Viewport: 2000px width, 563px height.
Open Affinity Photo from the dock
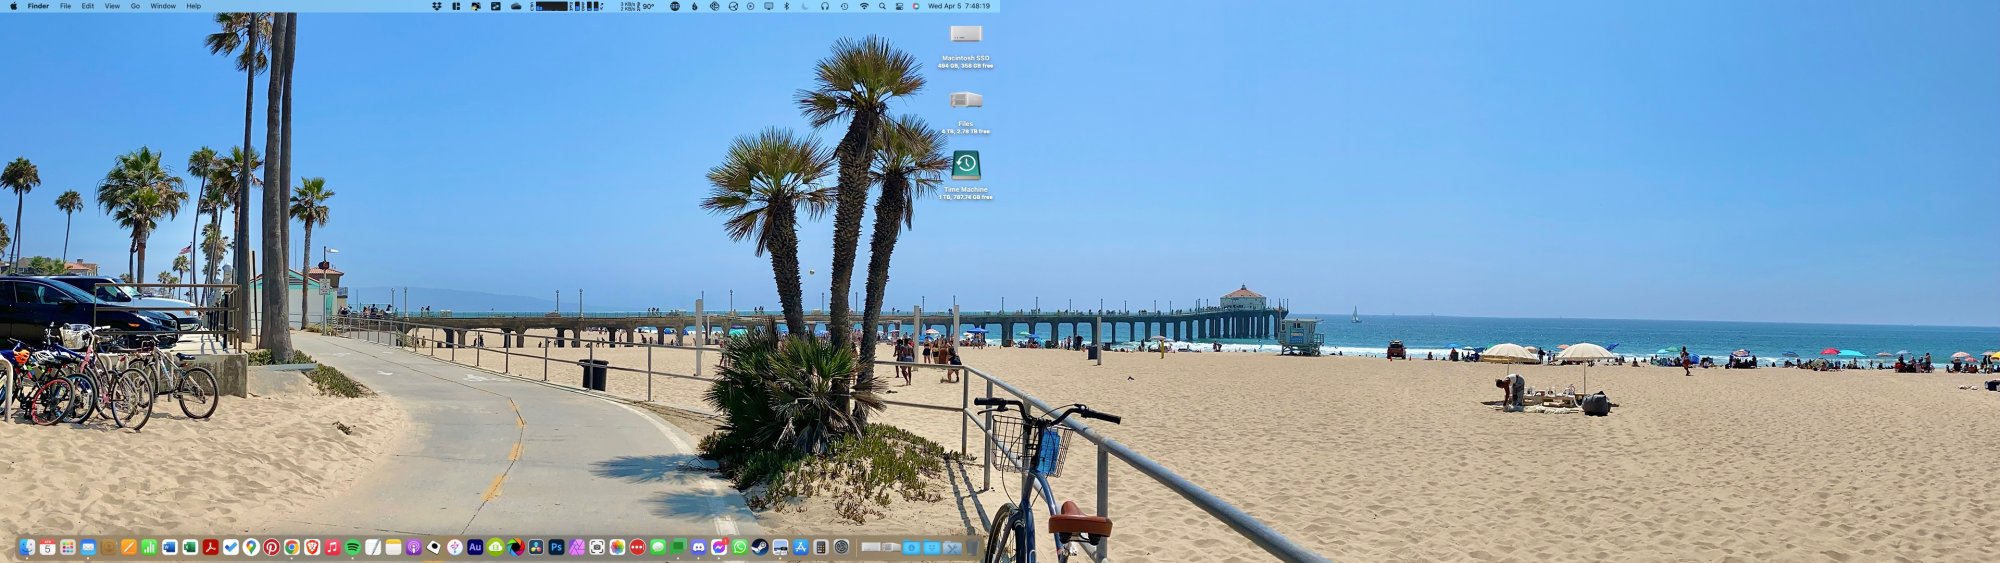(577, 547)
